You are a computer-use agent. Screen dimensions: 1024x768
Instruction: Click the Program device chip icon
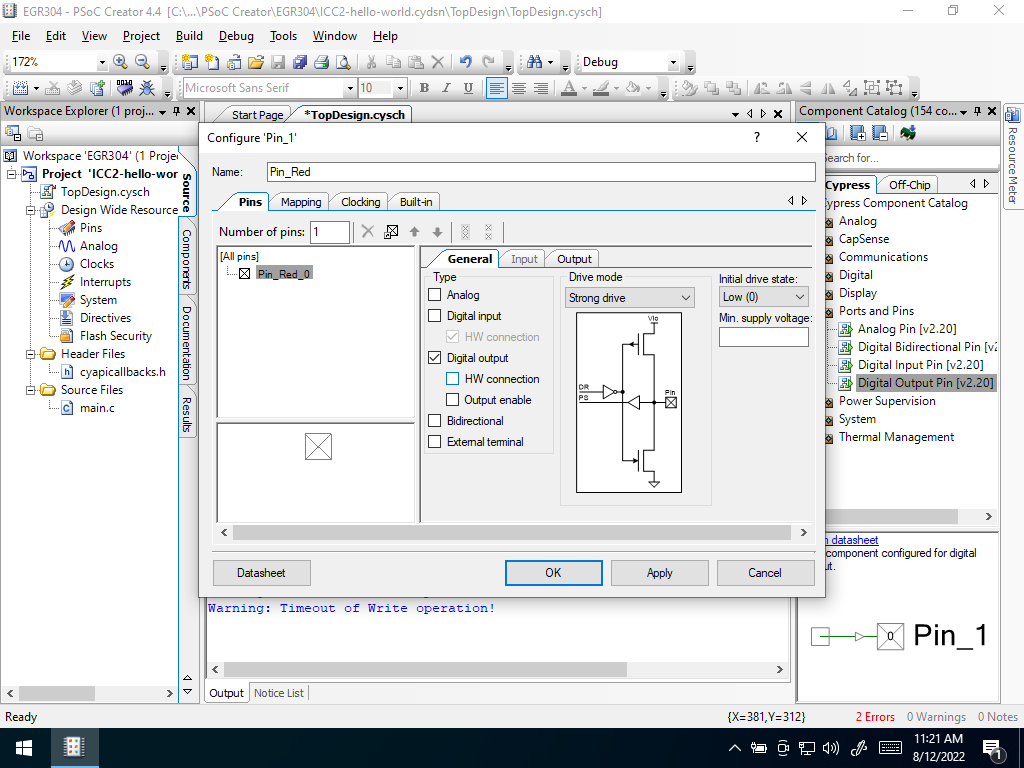click(124, 88)
